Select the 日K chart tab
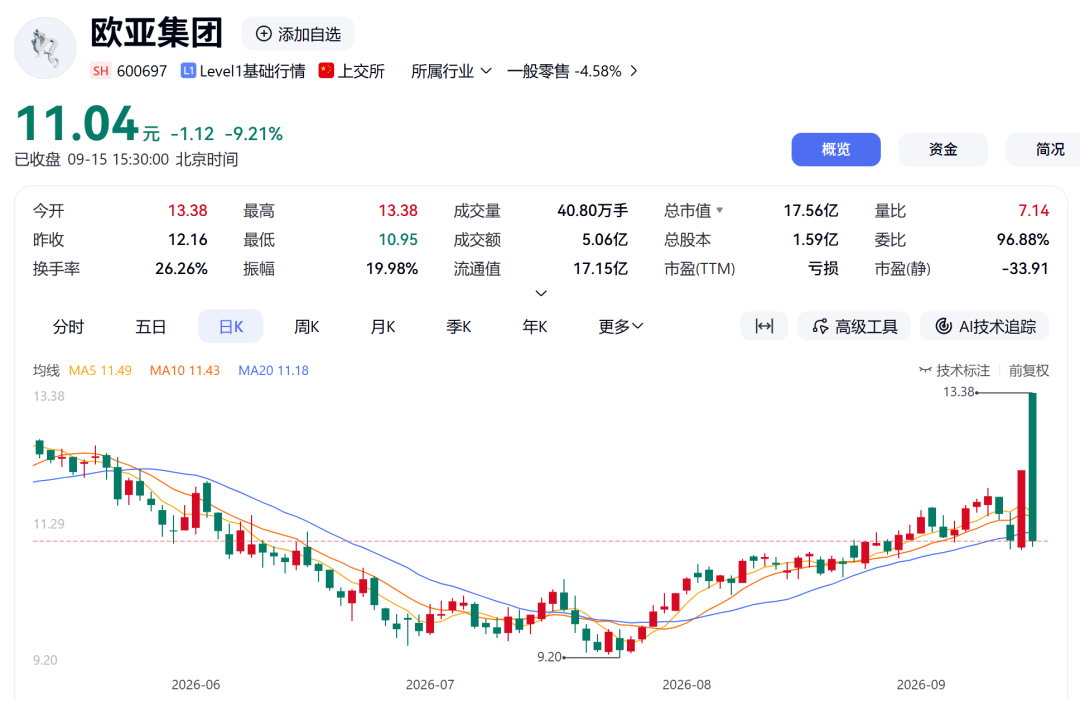 click(231, 326)
